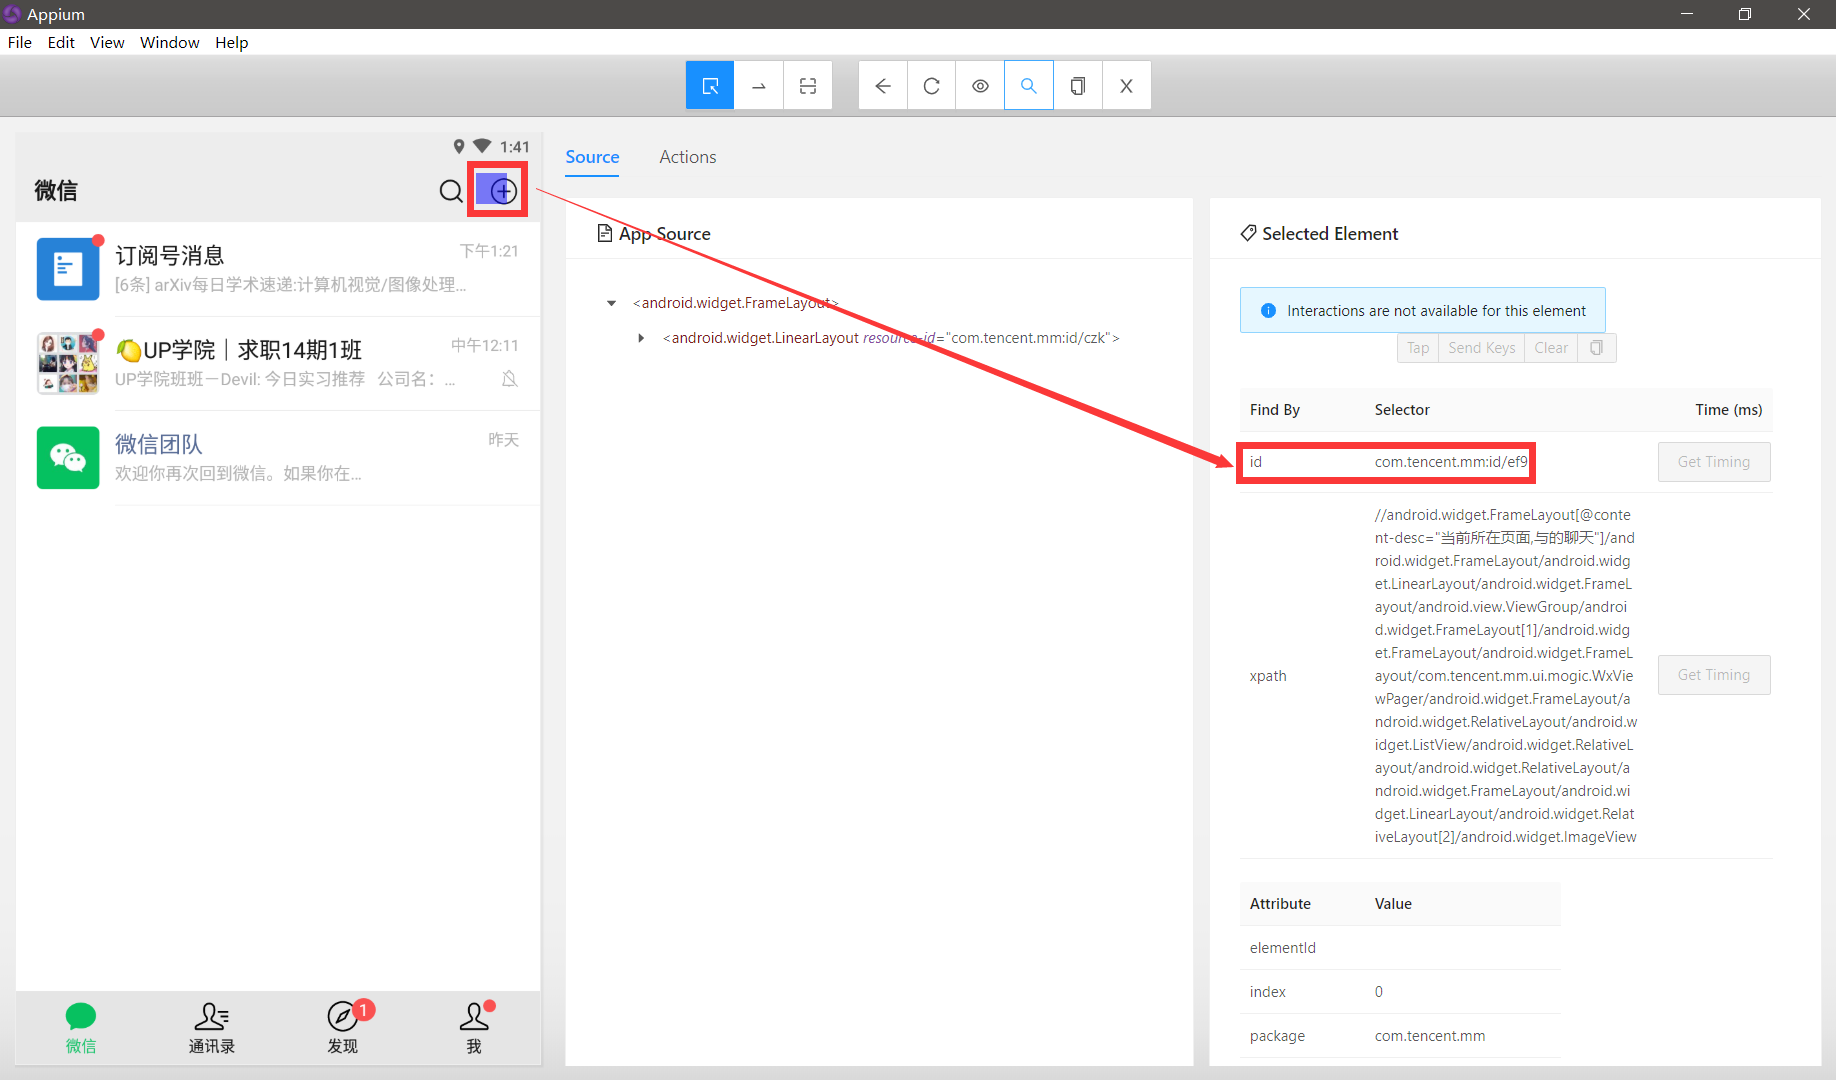Activate Select Elements mode in toolbar
Viewport: 1836px width, 1080px height.
(710, 86)
